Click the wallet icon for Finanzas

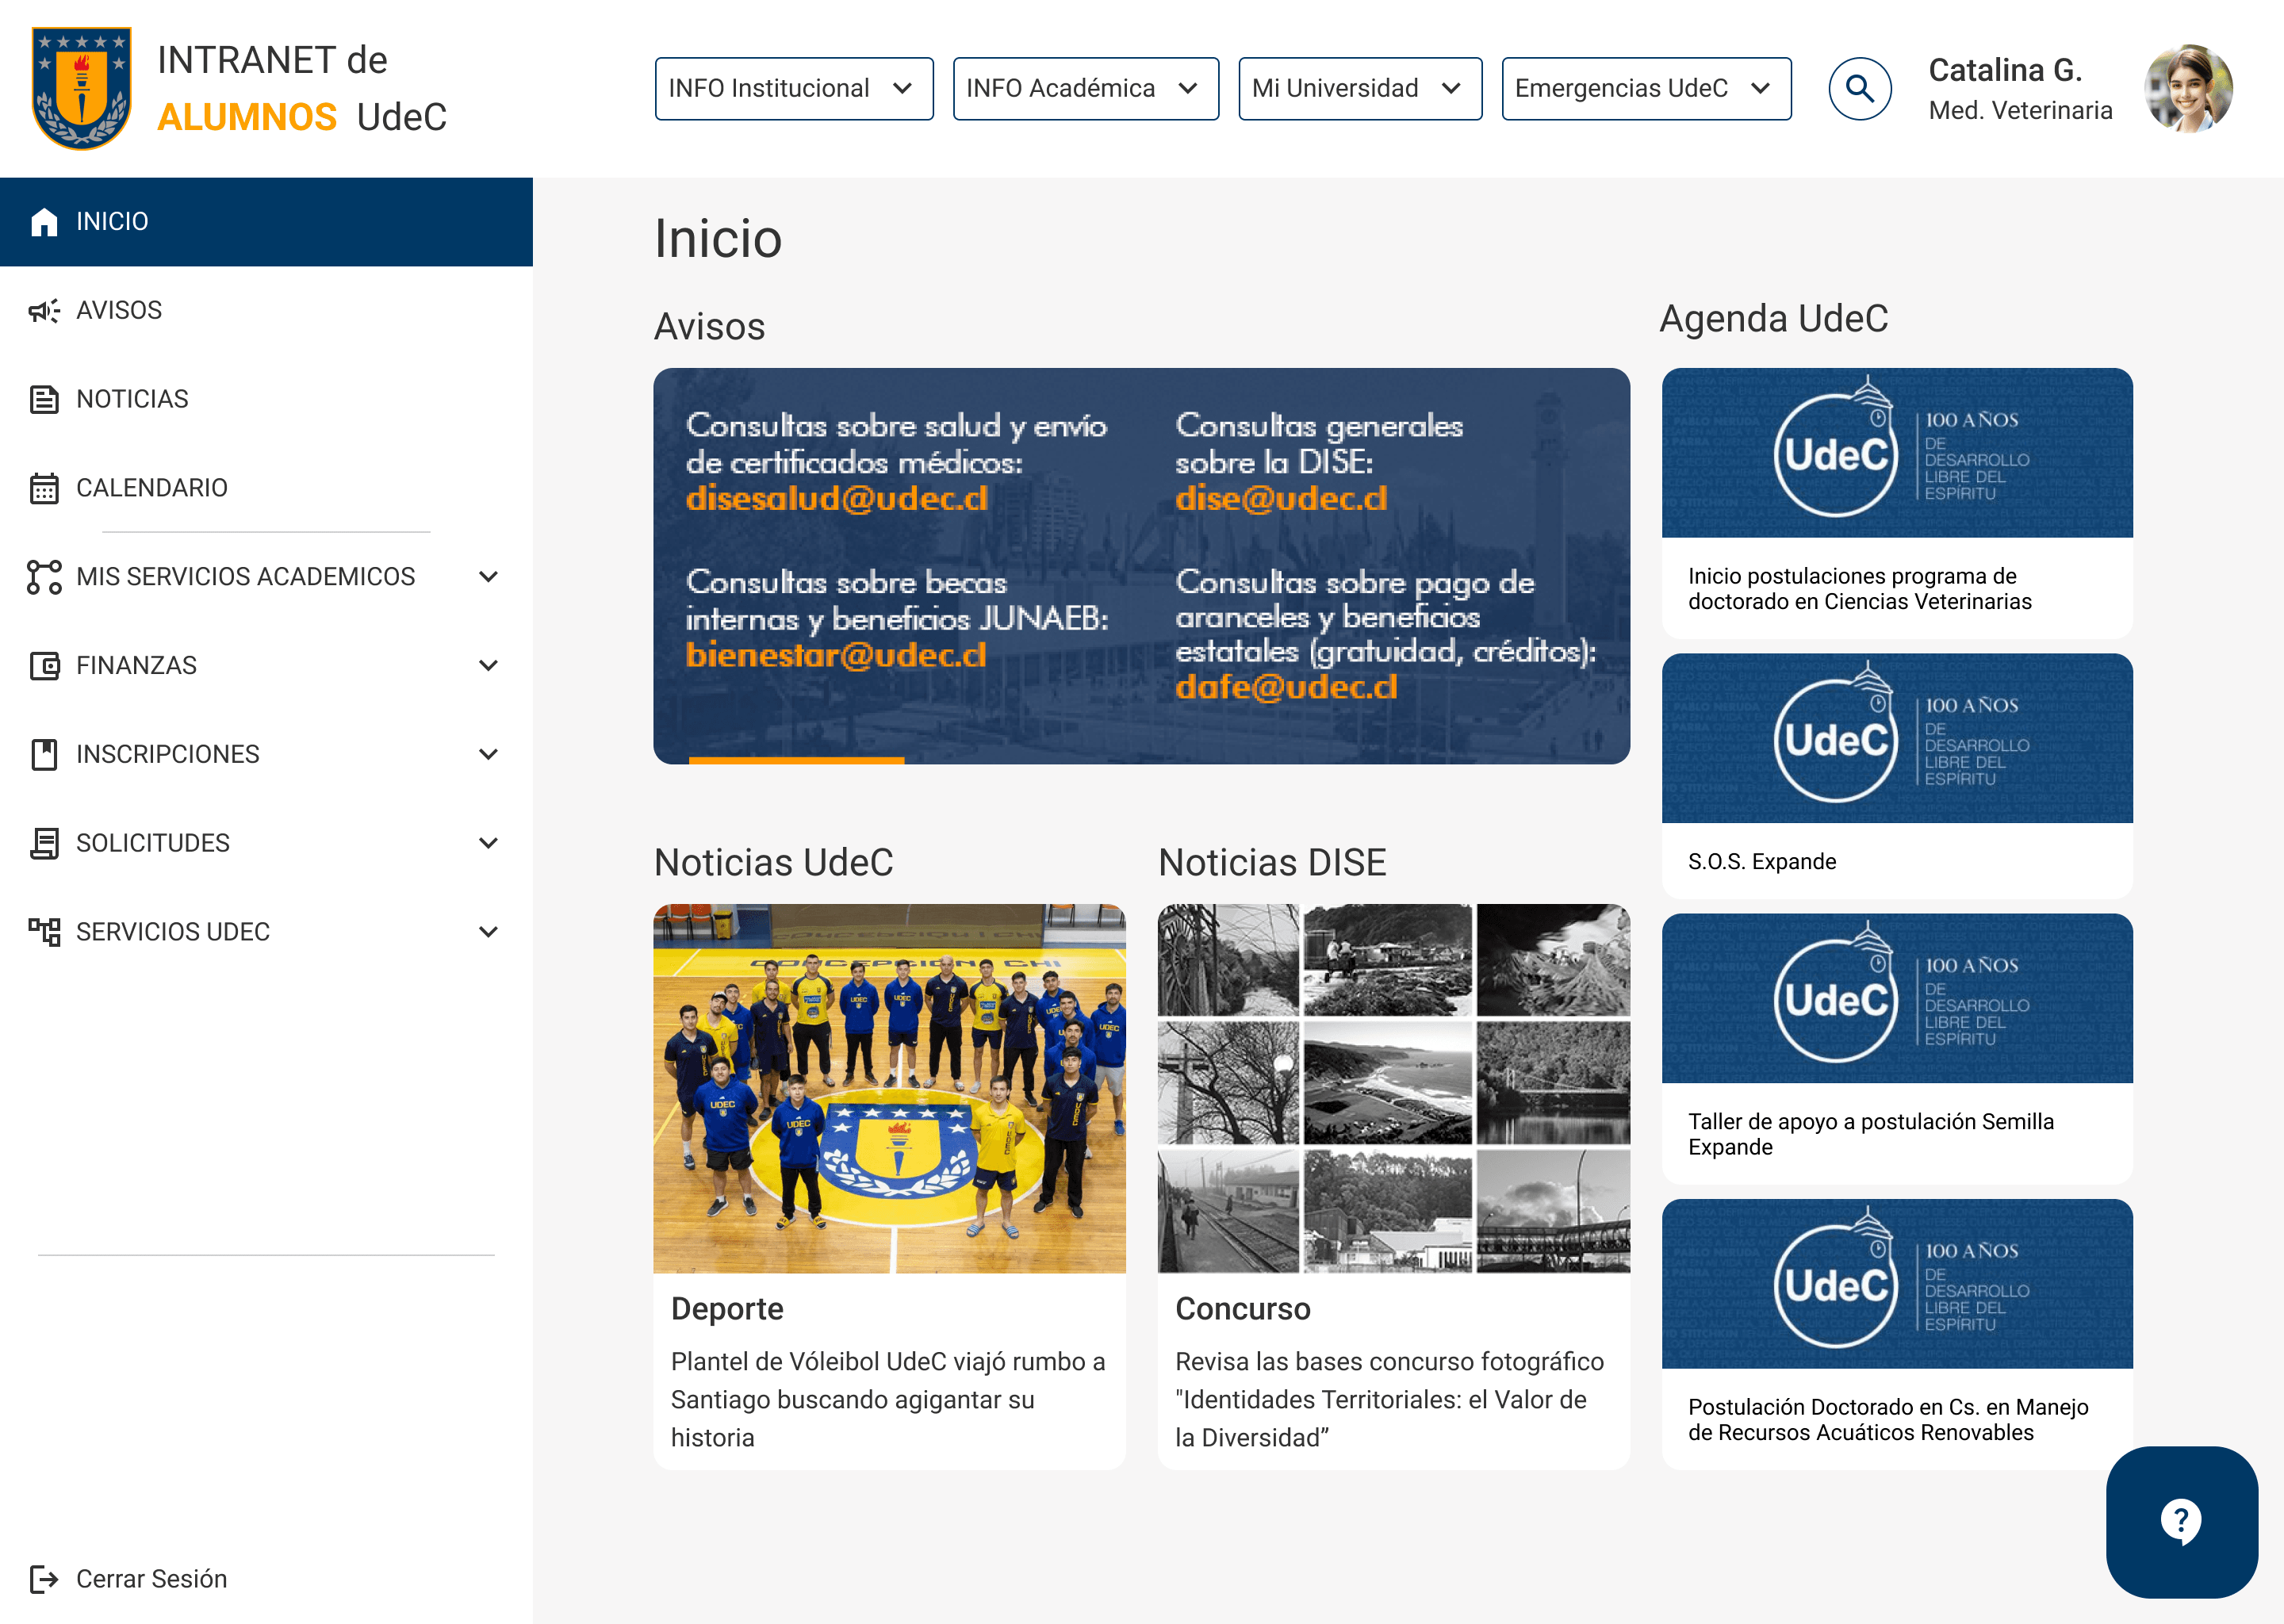point(44,666)
